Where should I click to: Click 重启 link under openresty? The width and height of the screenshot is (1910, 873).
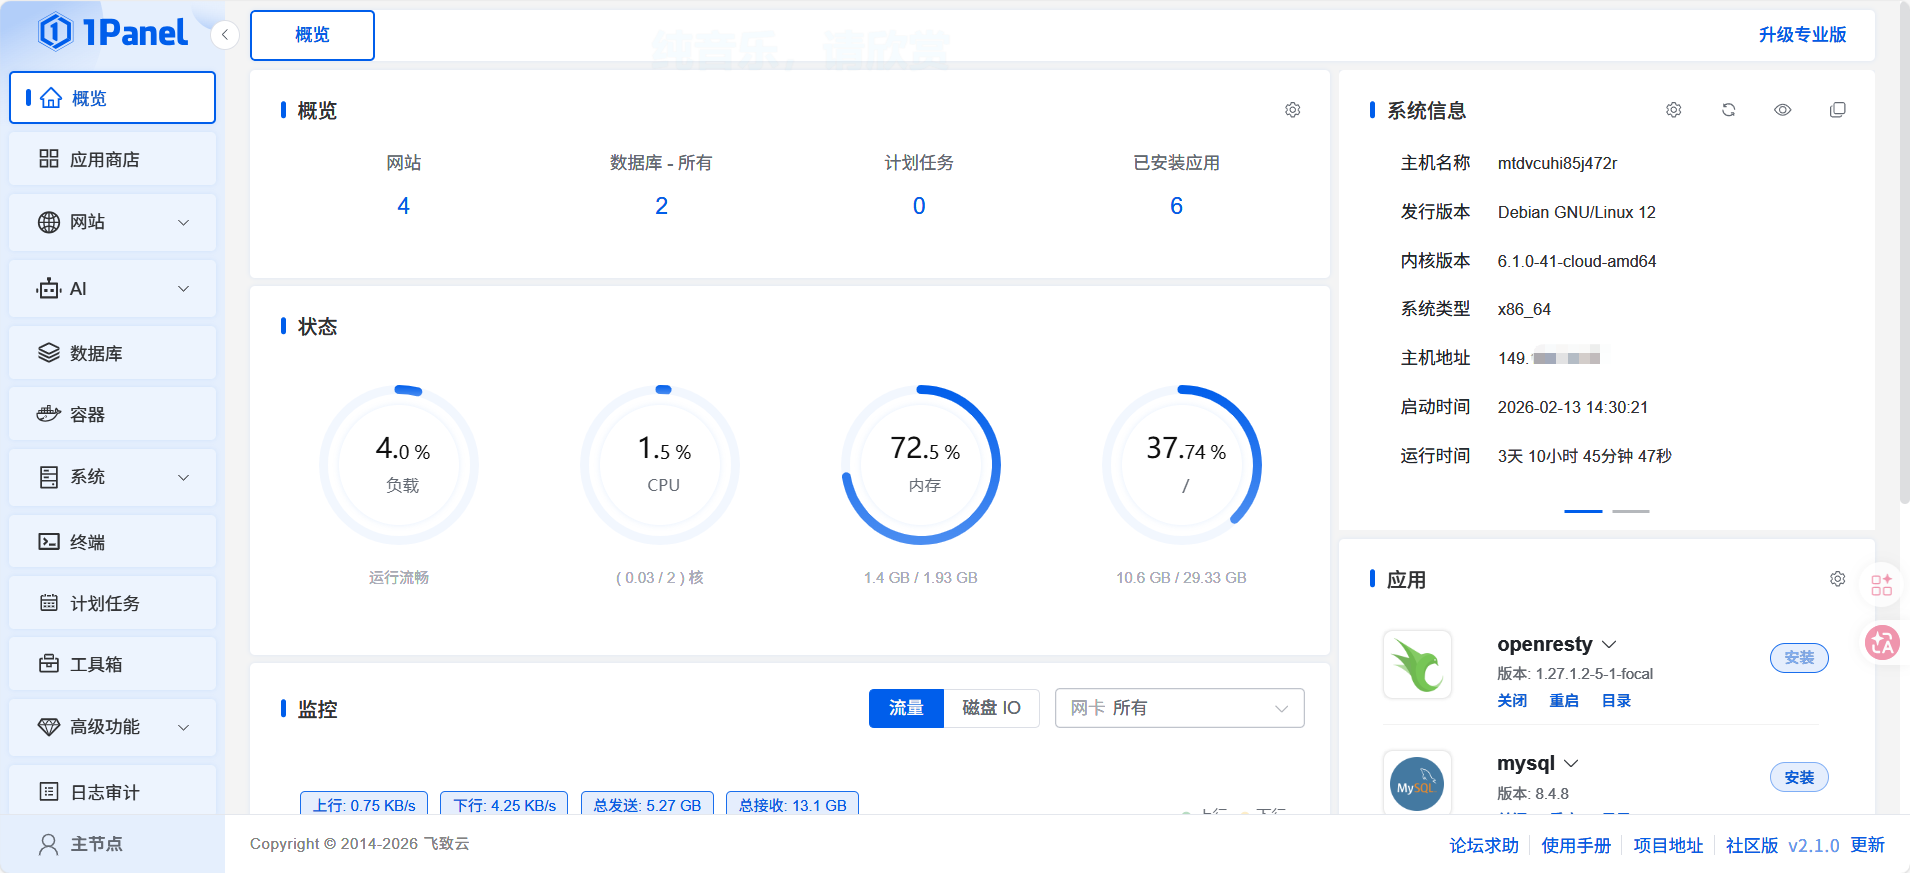(1564, 701)
